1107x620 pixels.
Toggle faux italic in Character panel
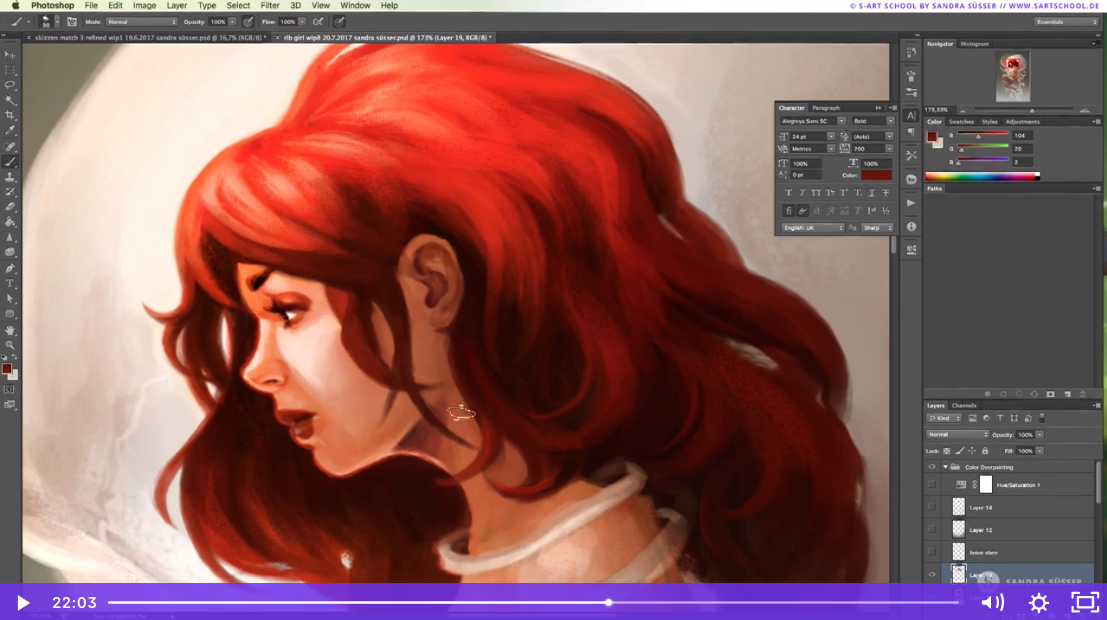tap(802, 192)
